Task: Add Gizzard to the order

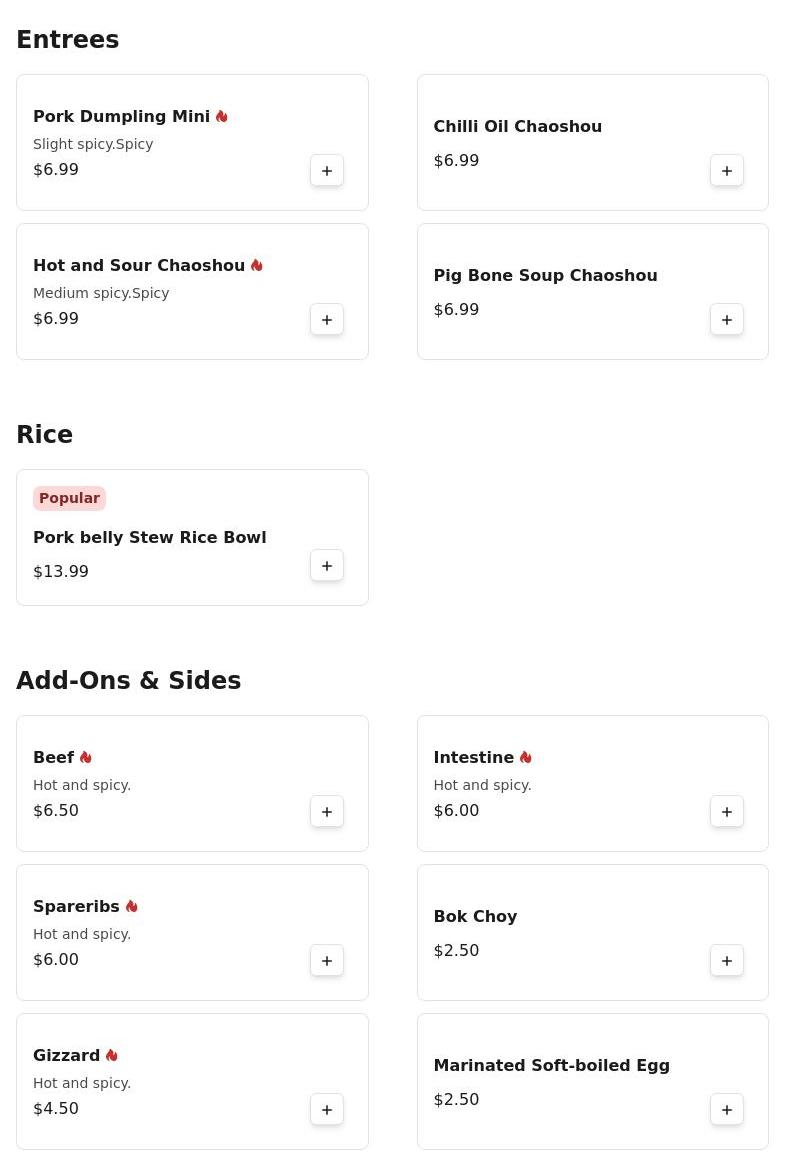Action: tap(327, 1110)
